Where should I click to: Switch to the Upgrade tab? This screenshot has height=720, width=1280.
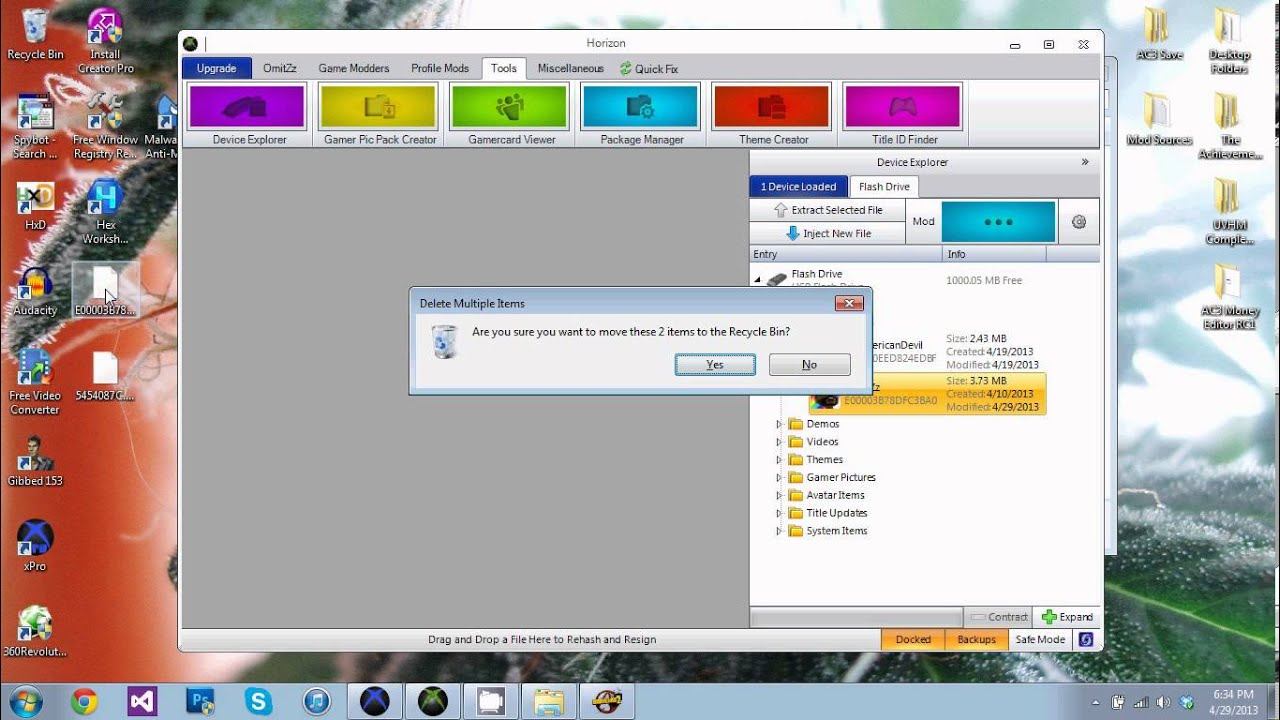(216, 68)
